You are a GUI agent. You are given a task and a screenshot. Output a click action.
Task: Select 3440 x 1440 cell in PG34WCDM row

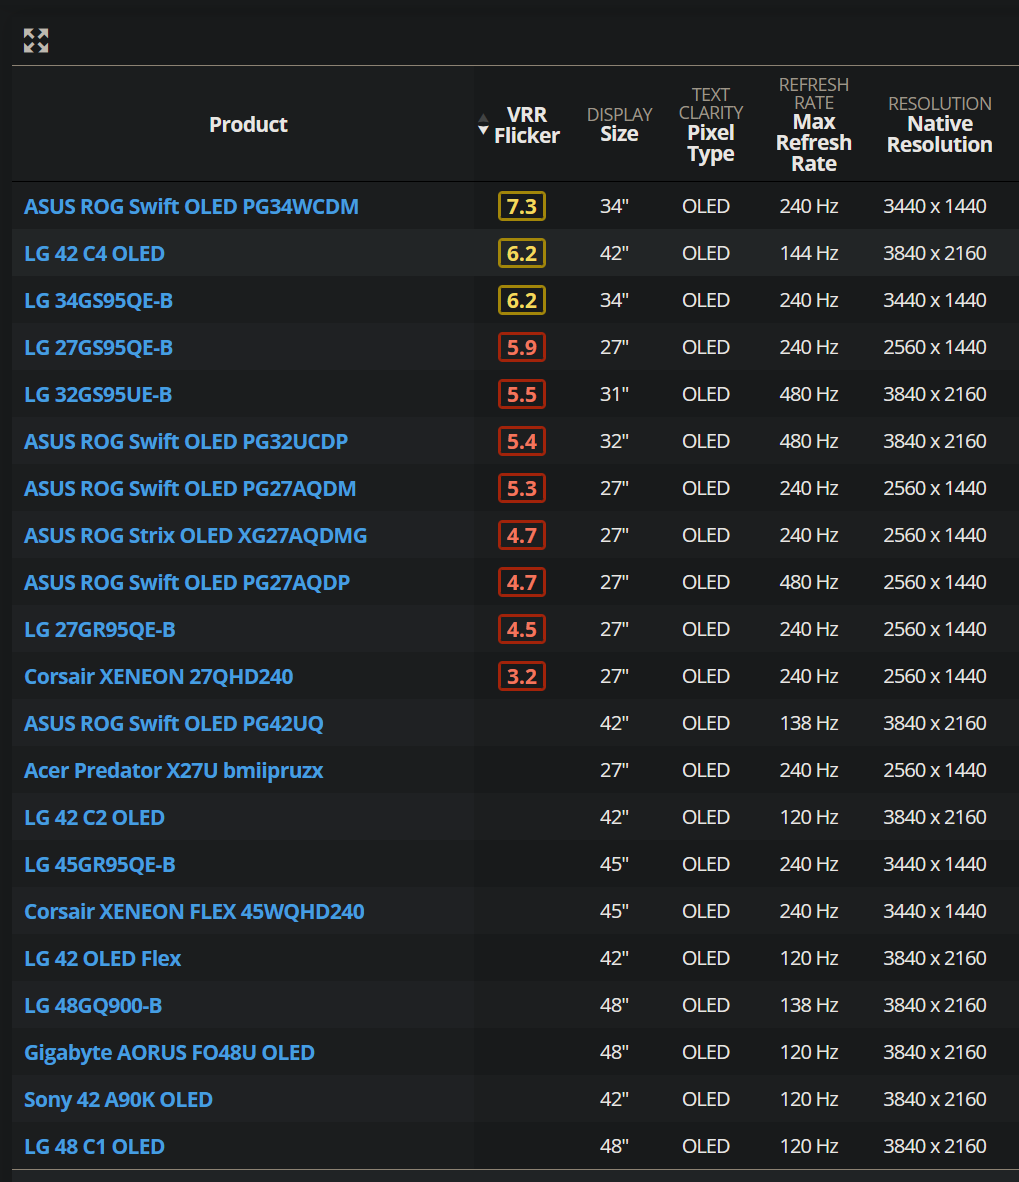(935, 207)
